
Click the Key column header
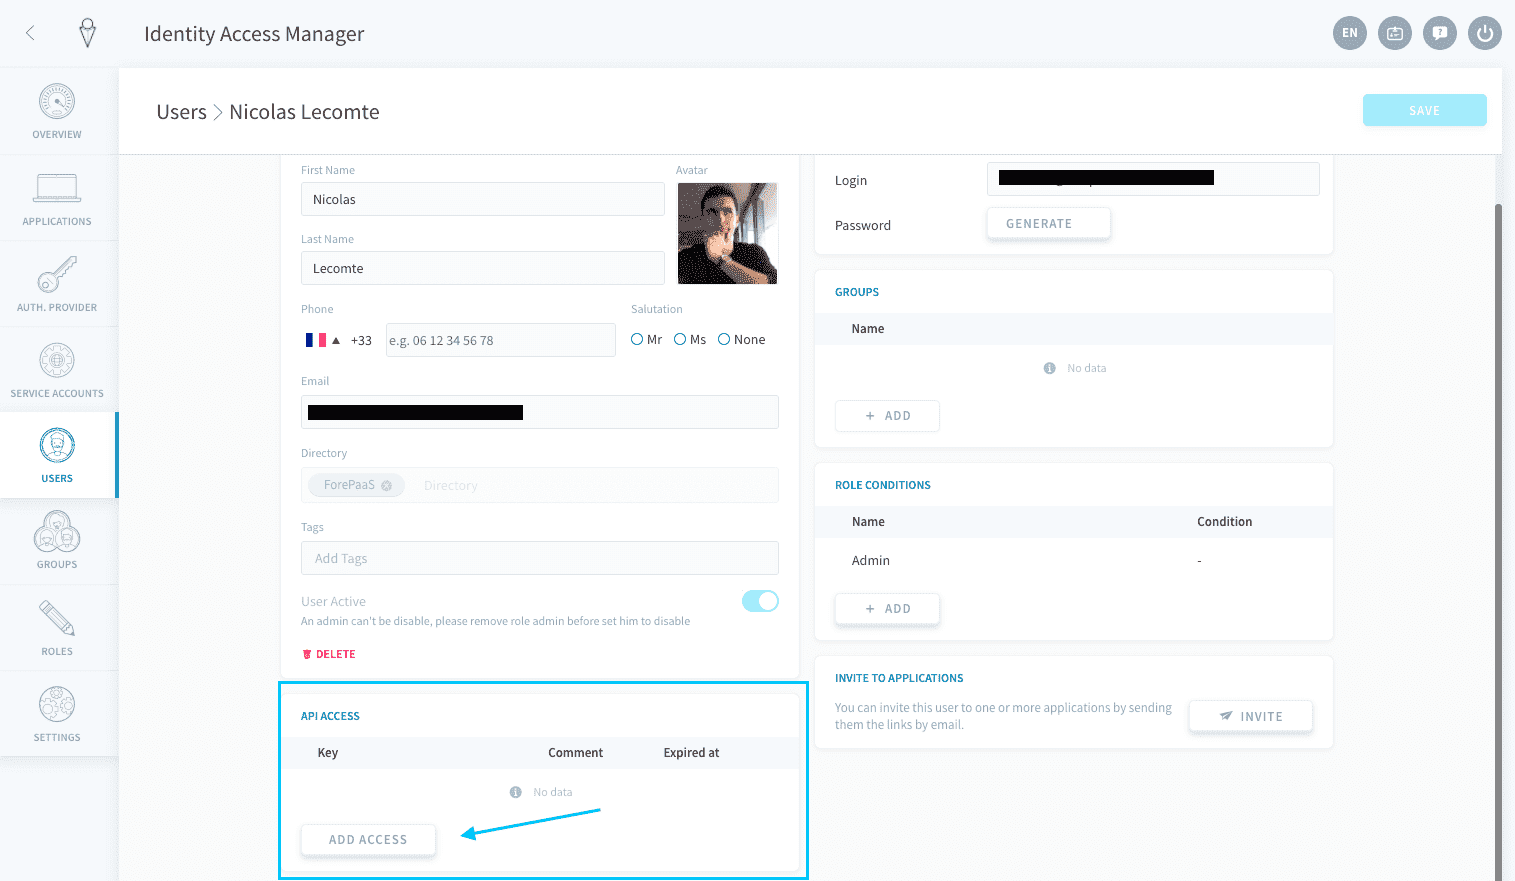(x=328, y=753)
